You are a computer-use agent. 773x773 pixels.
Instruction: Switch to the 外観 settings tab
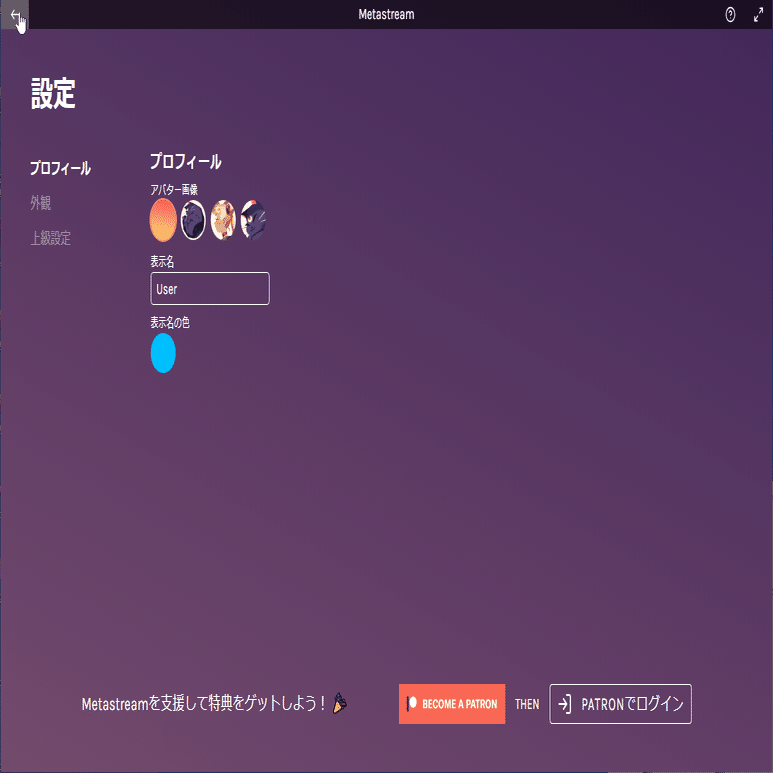coord(40,203)
